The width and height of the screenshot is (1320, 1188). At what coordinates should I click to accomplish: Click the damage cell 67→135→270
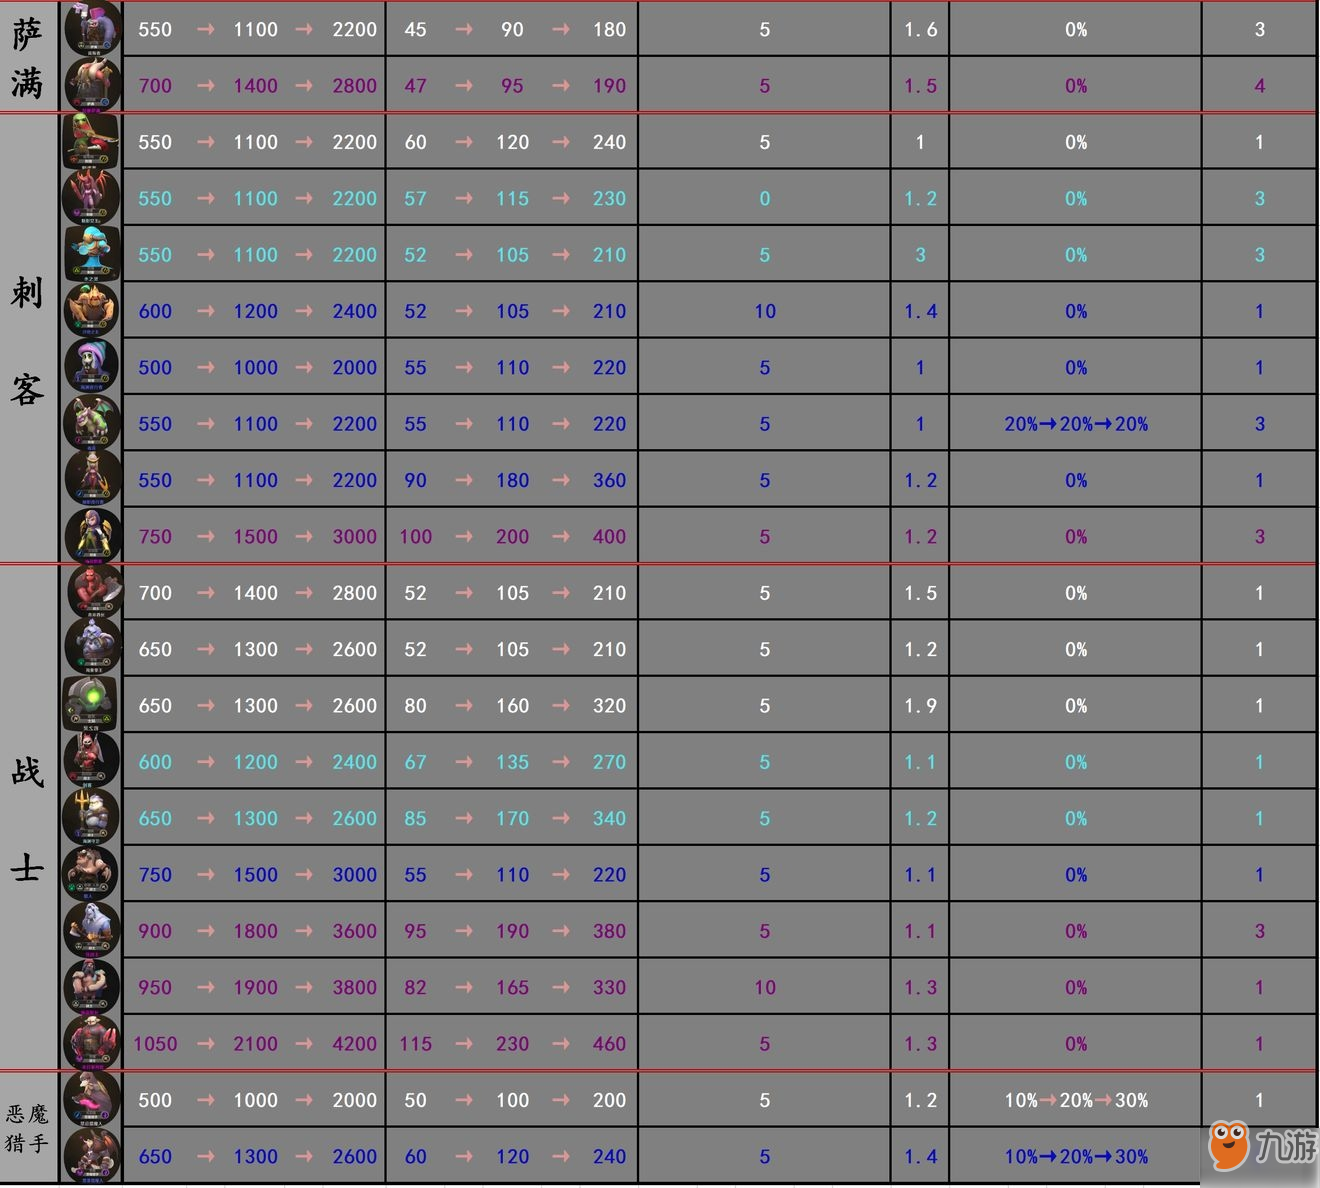coord(514,762)
